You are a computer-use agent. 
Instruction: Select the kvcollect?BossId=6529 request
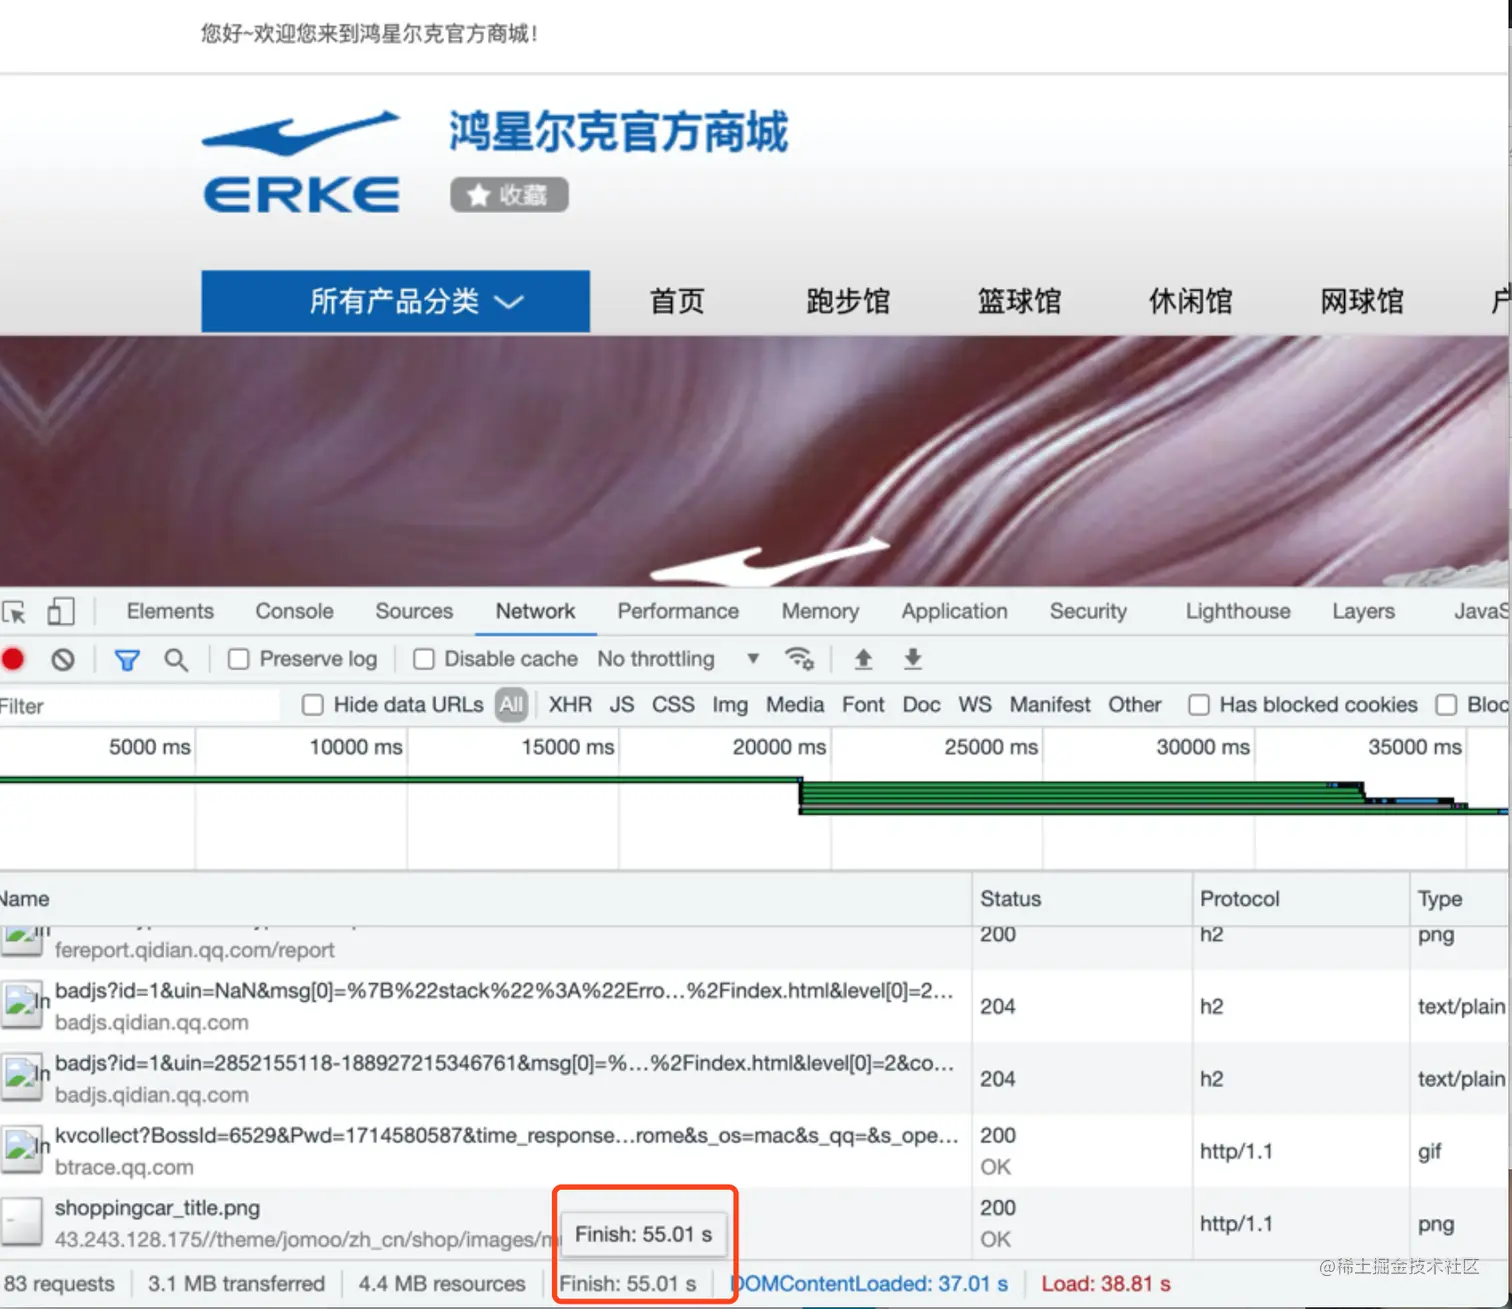[756, 1151]
